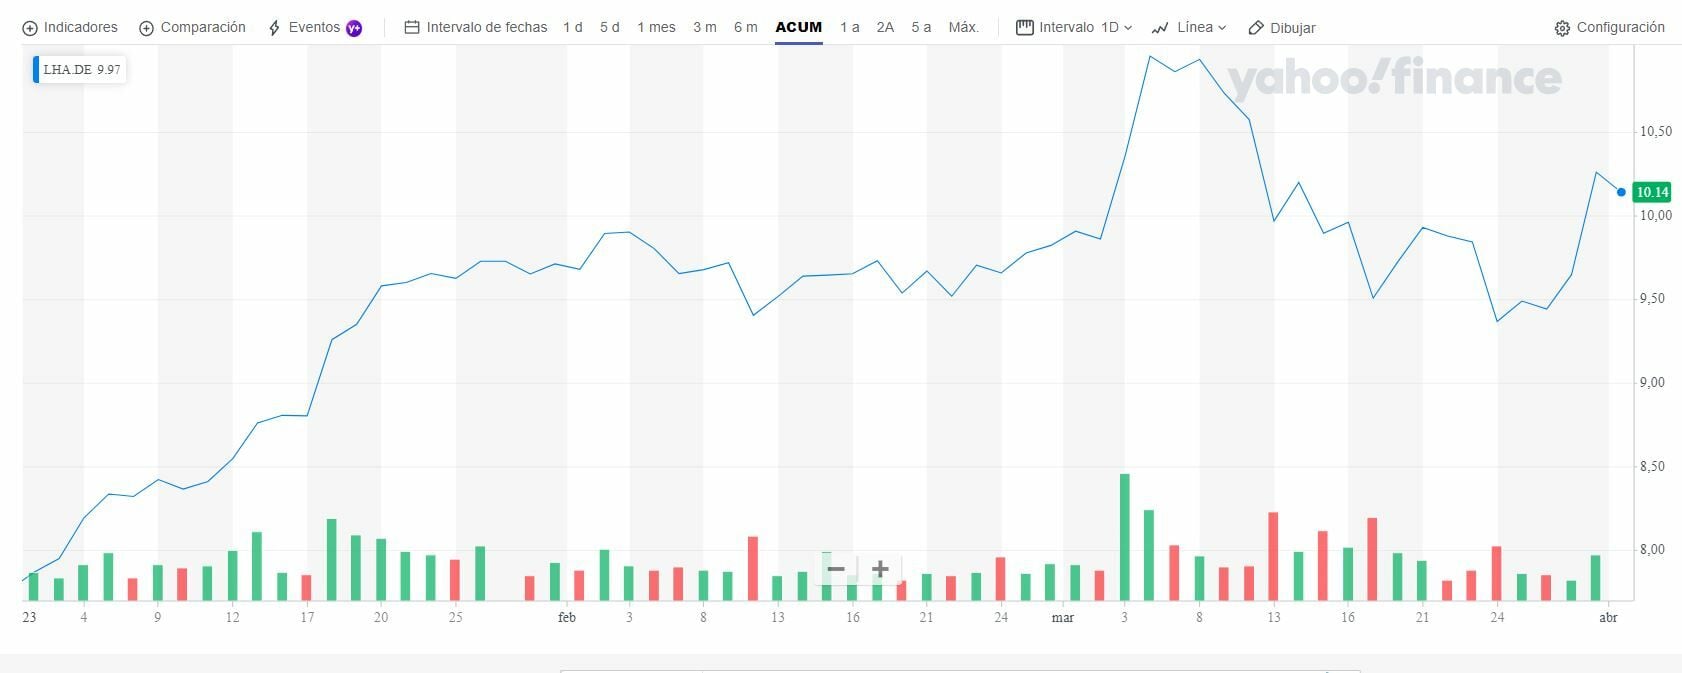Zoom out with the chart minus button
This screenshot has height=673, width=1682.
coord(836,569)
